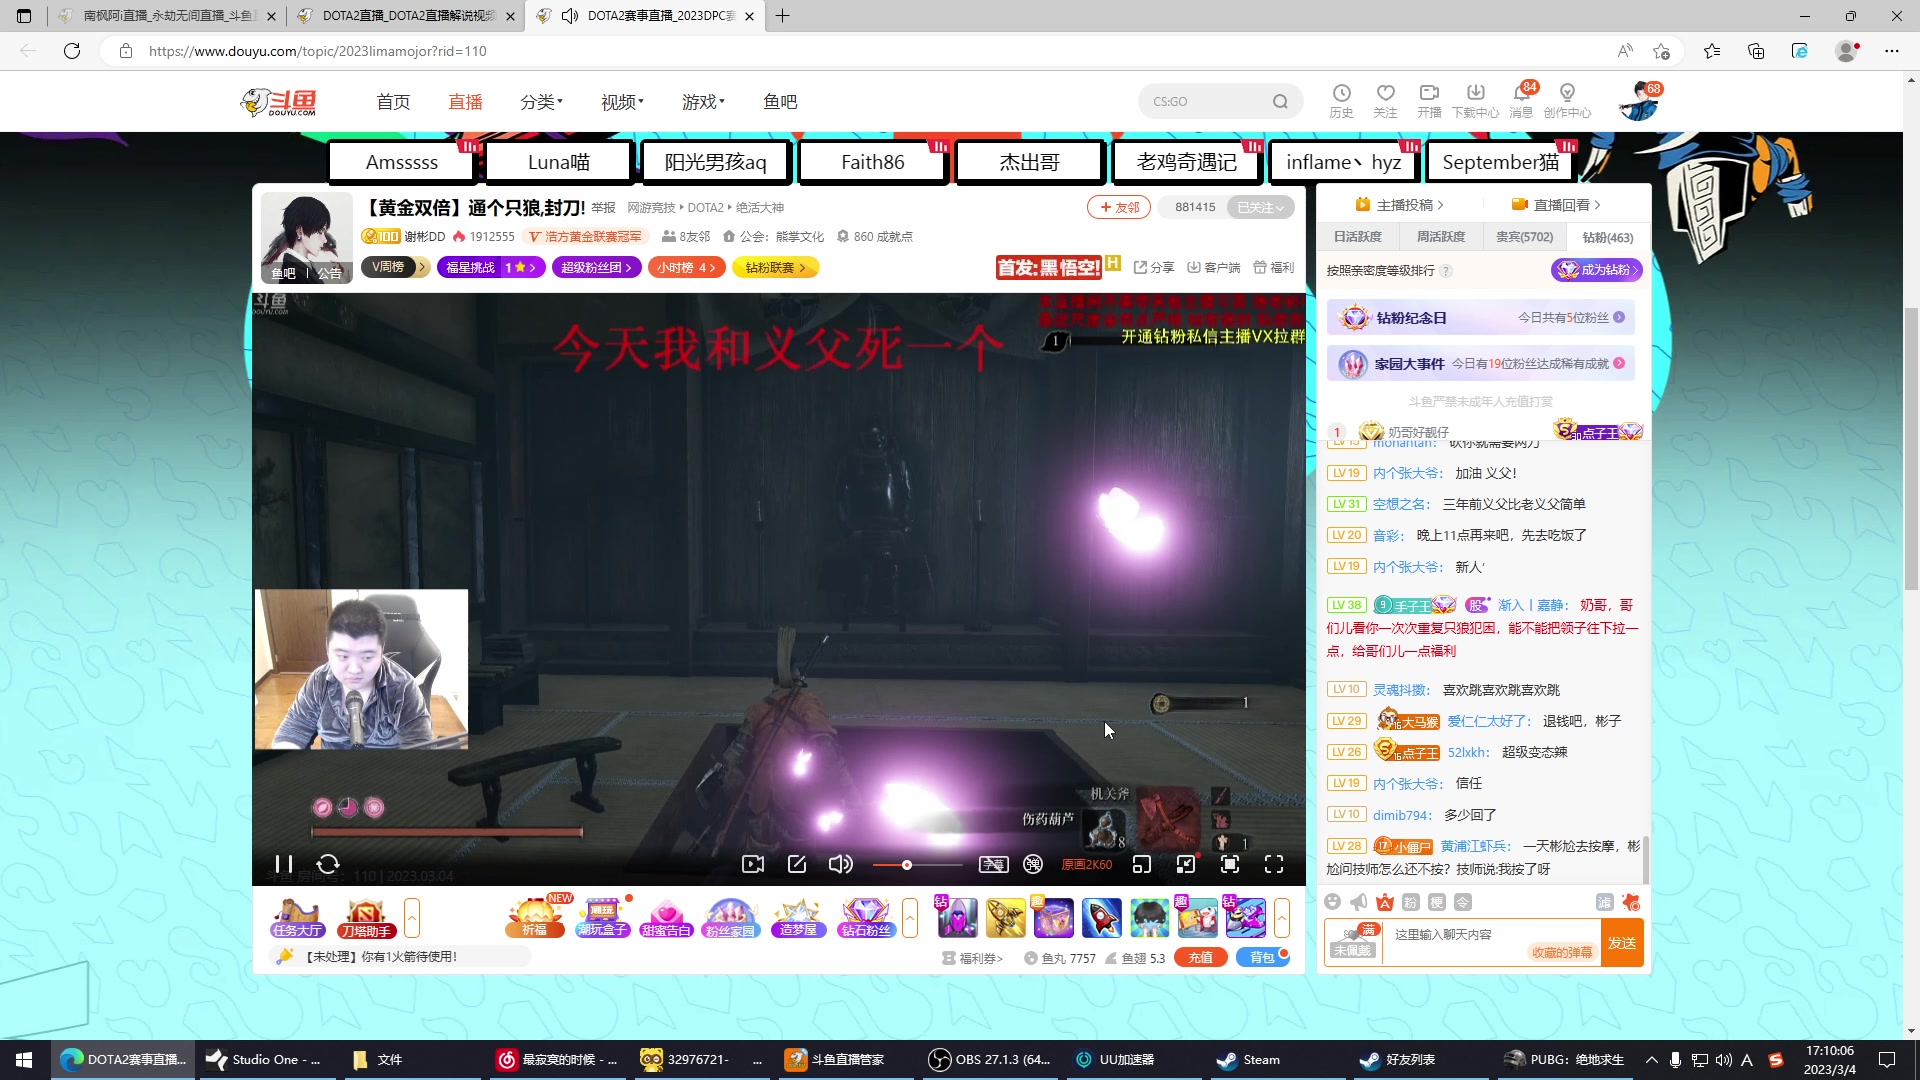Open Steam from the taskbar
This screenshot has width=1920, height=1080.
(x=1248, y=1060)
